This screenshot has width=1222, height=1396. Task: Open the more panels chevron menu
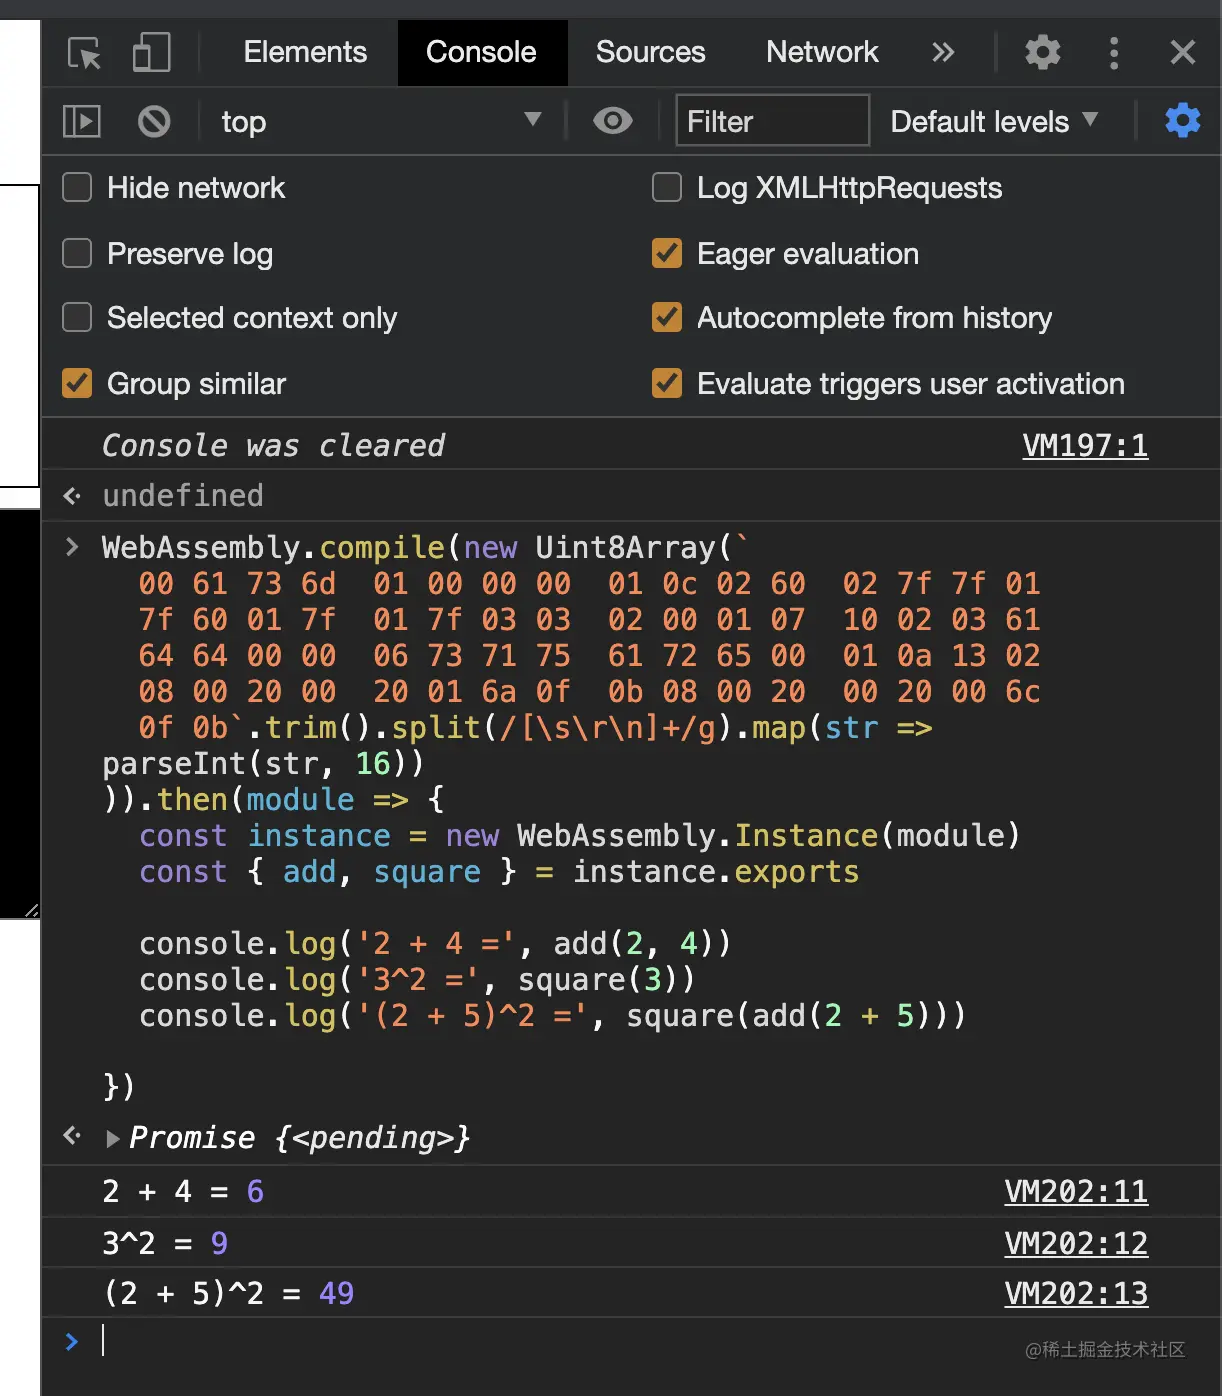coord(942,52)
